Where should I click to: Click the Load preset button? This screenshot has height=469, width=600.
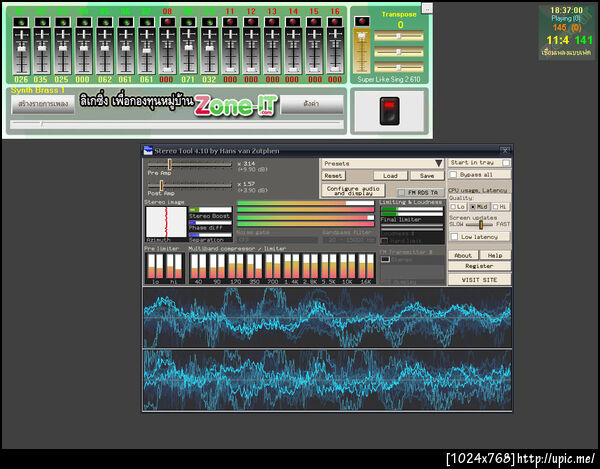(x=390, y=176)
